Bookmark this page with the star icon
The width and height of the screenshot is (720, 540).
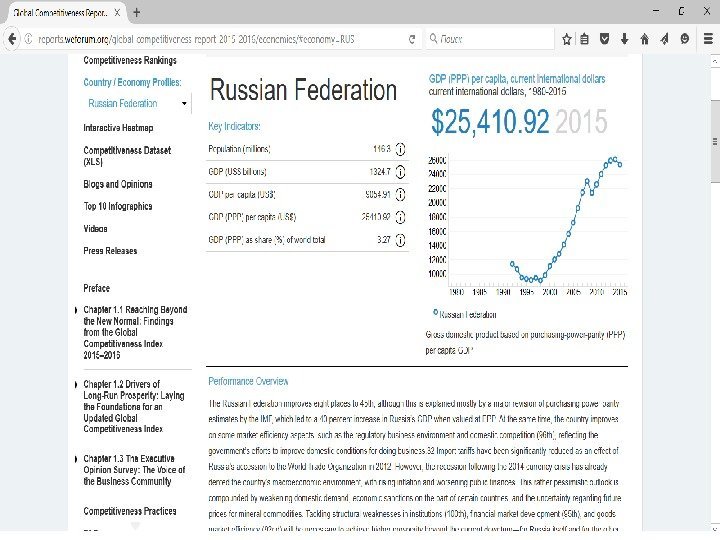pyautogui.click(x=567, y=39)
